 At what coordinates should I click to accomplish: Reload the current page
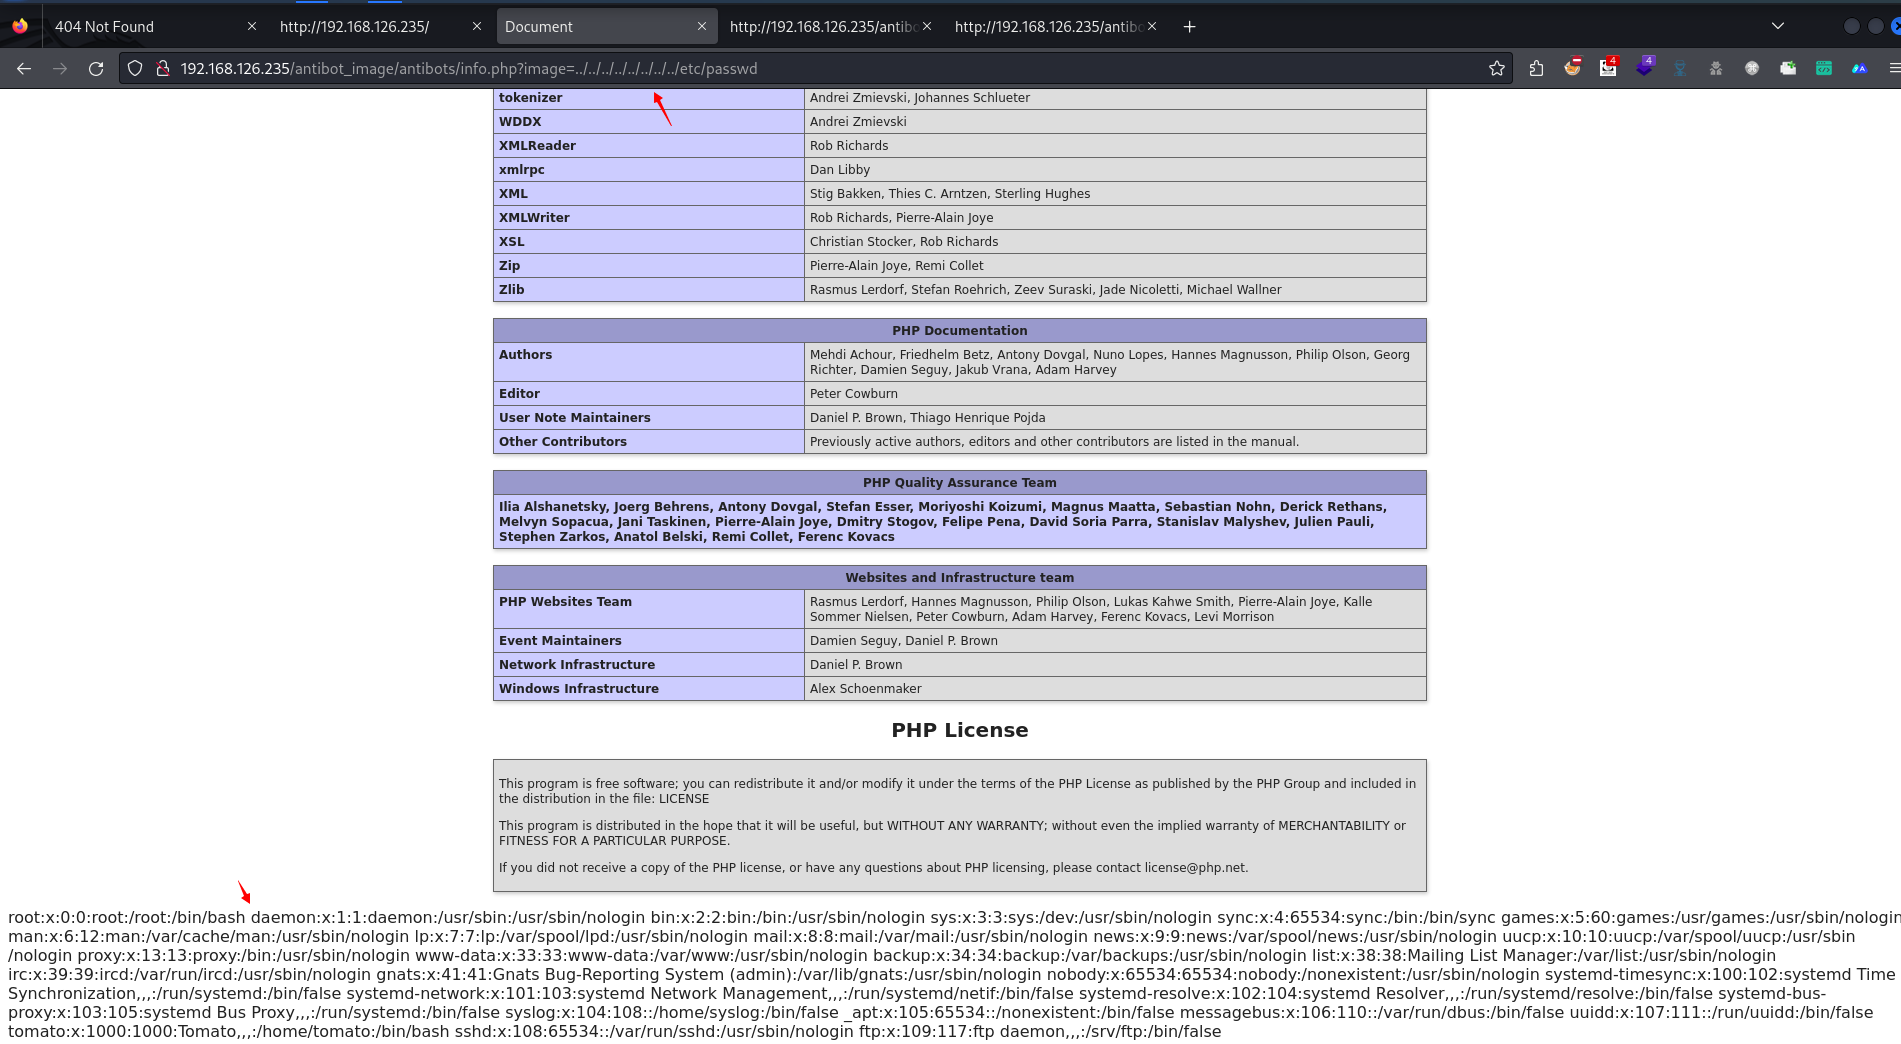pyautogui.click(x=96, y=69)
